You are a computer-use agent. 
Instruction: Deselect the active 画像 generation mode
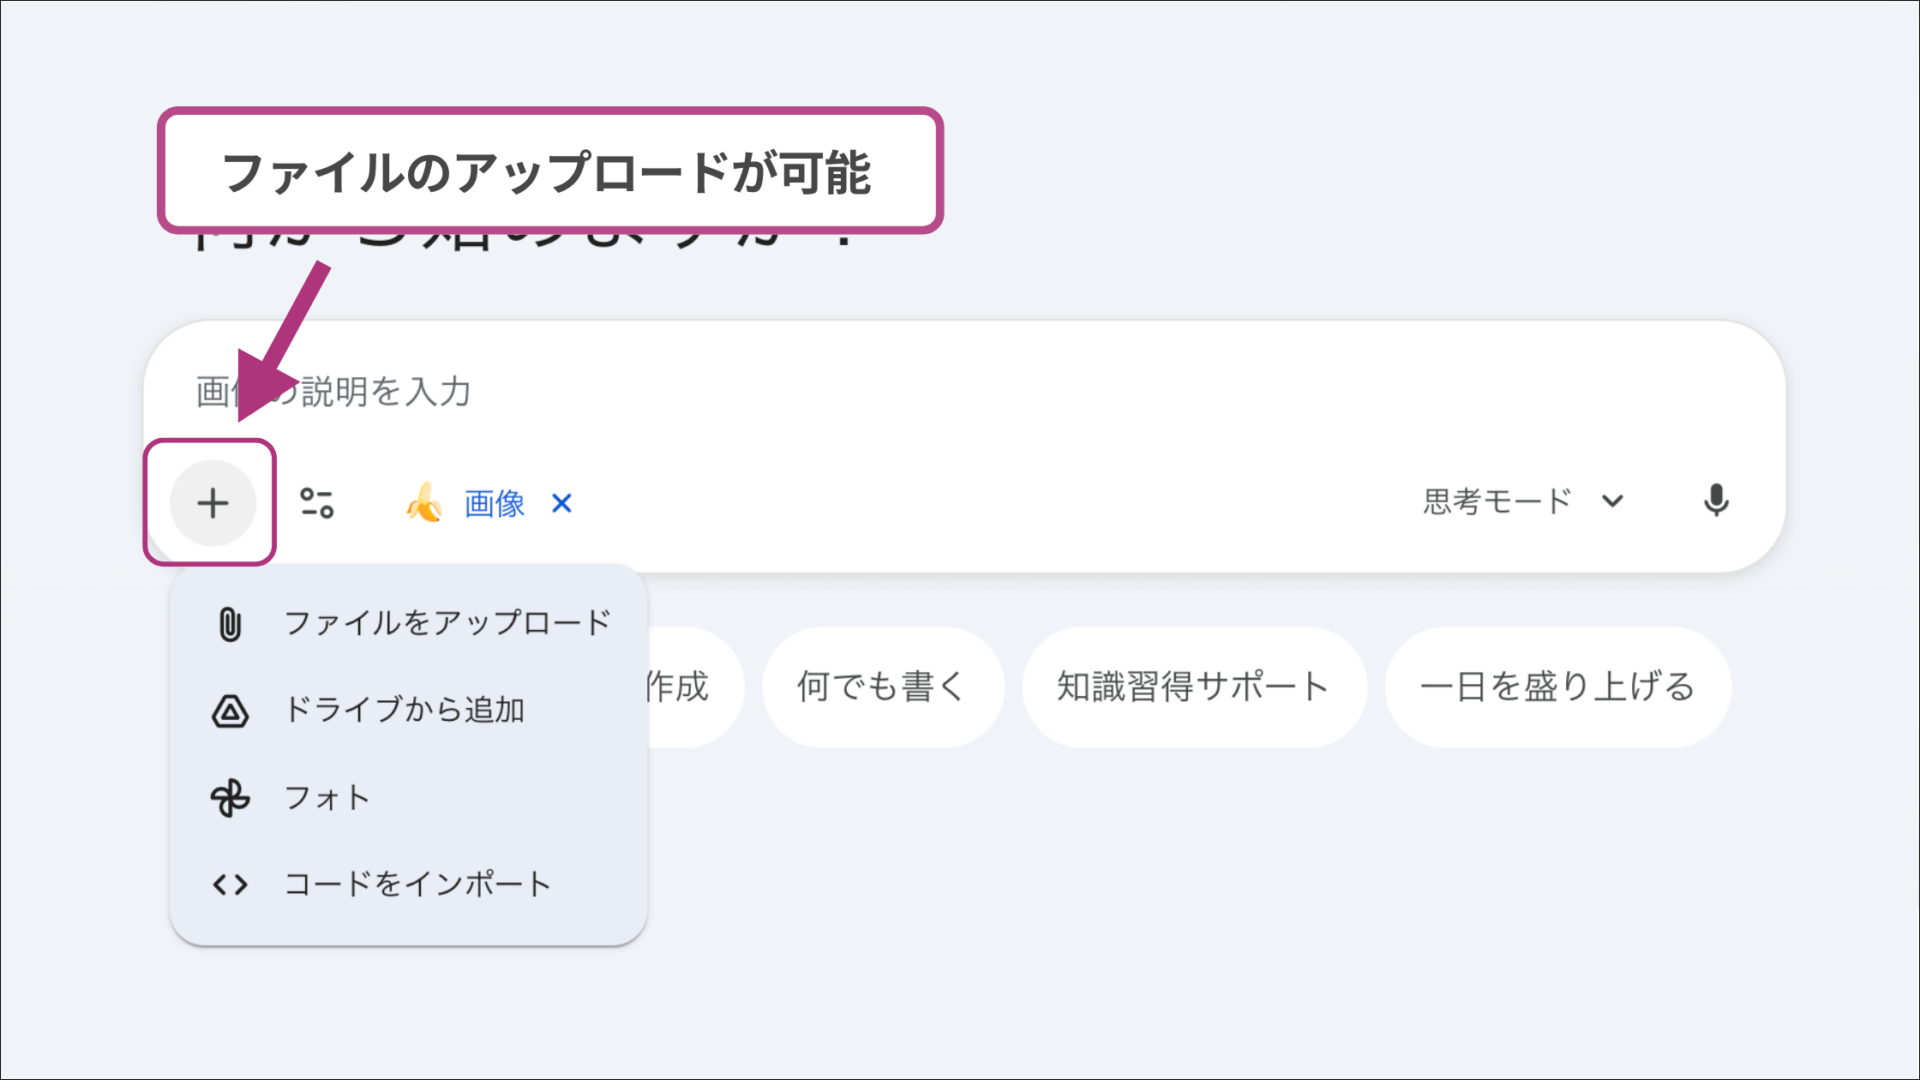(x=561, y=505)
